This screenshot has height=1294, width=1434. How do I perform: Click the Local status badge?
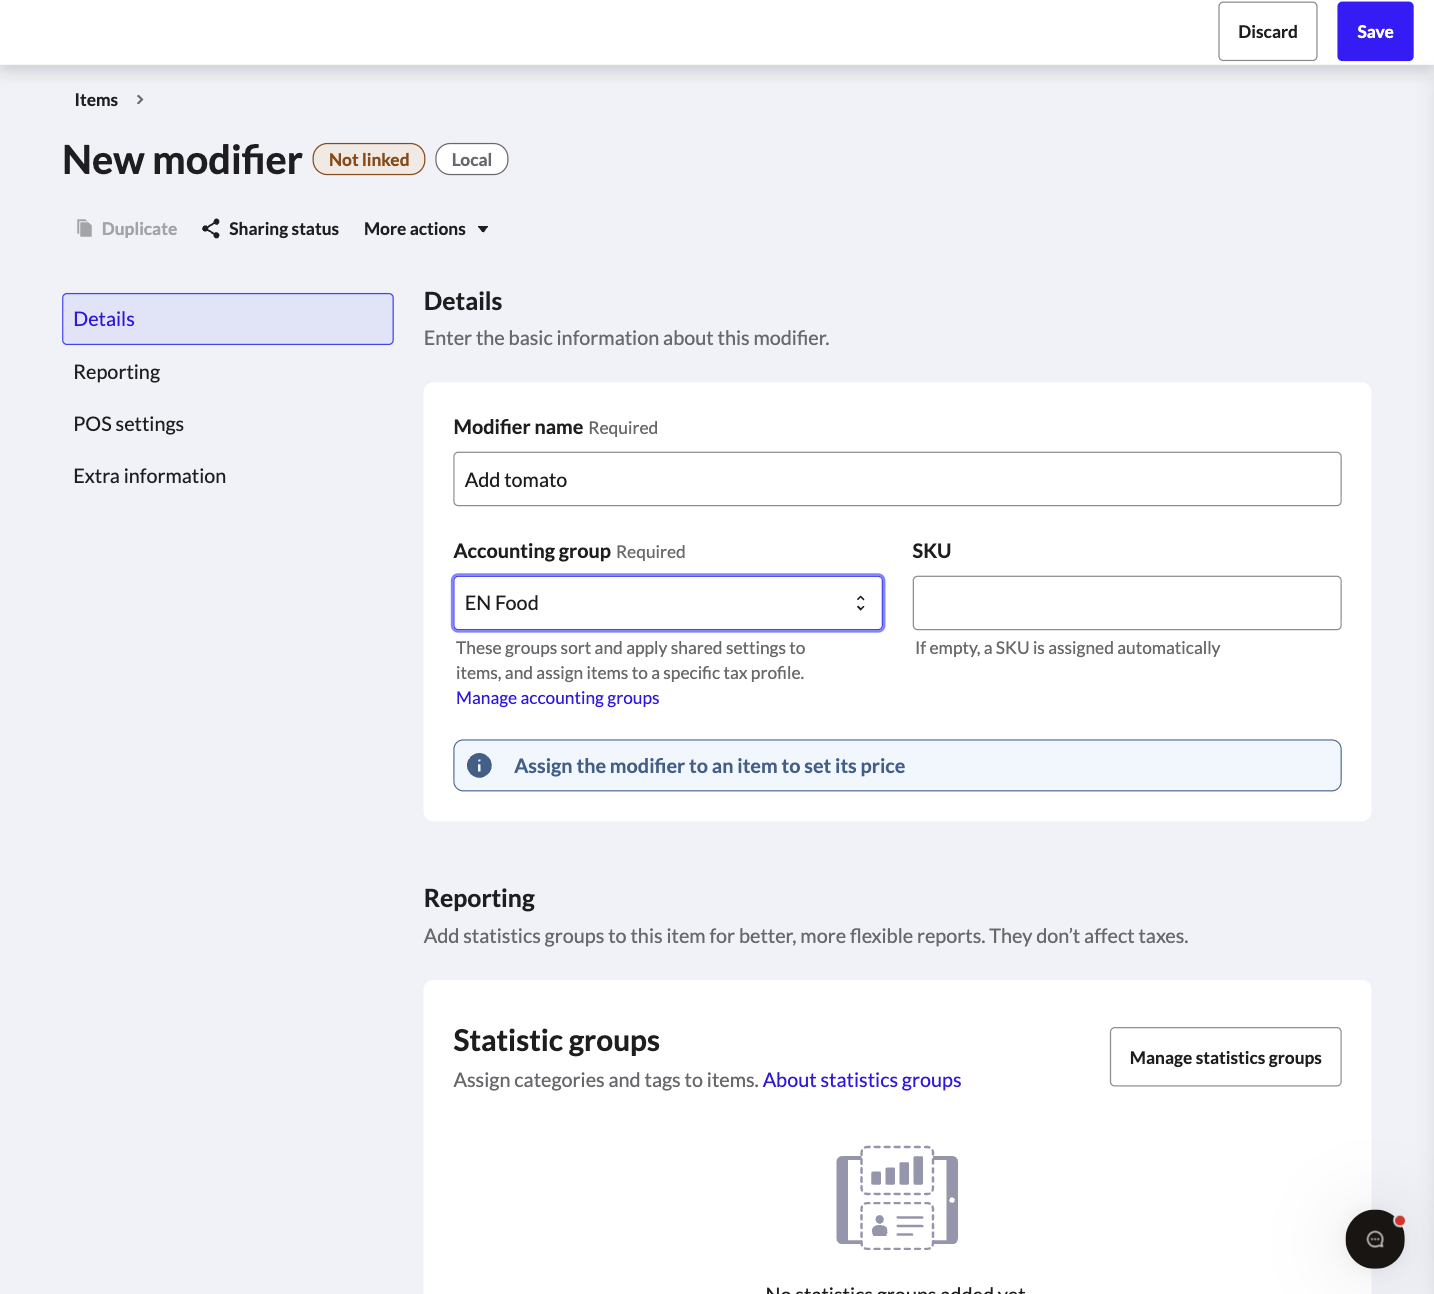pos(472,160)
